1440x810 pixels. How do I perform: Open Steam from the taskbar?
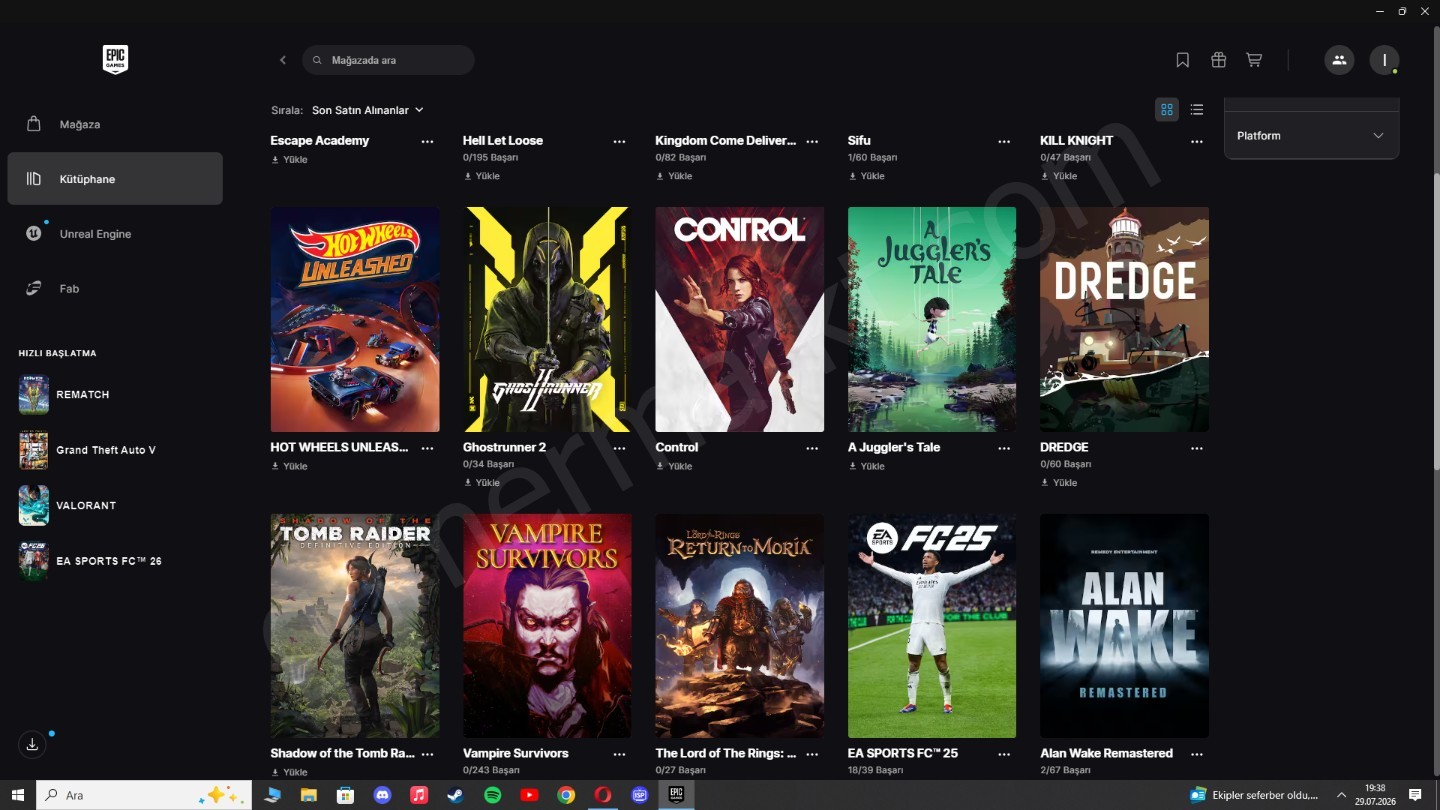[x=455, y=795]
